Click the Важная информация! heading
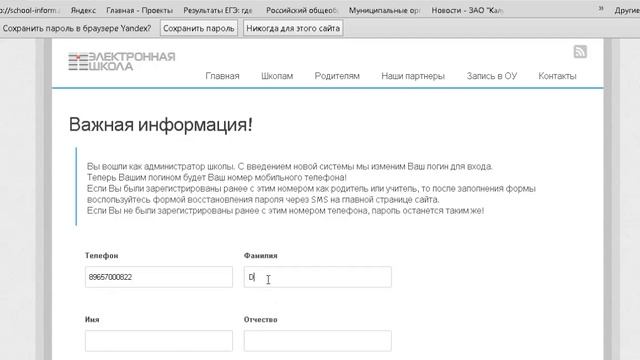 160,124
